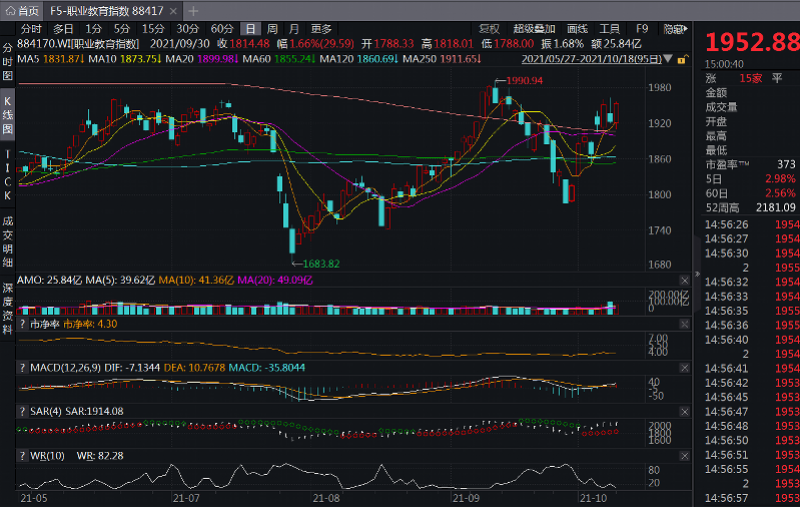The height and width of the screenshot is (507, 800).
Task: Open the 工具 tools menu
Action: click(609, 29)
